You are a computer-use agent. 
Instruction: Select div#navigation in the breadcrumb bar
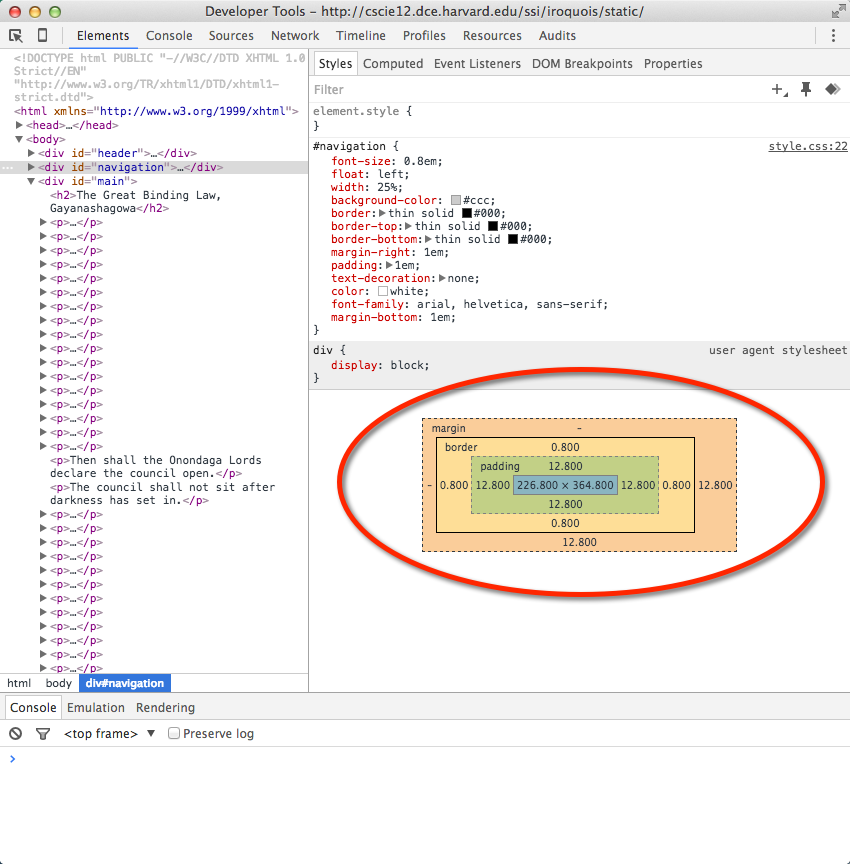[x=124, y=683]
